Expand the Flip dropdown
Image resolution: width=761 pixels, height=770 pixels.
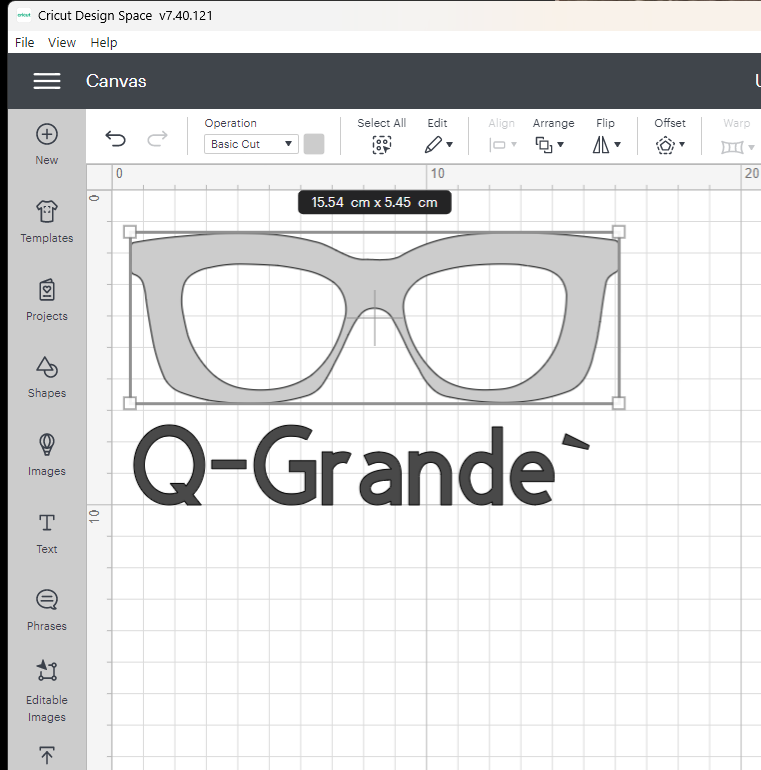tap(606, 144)
